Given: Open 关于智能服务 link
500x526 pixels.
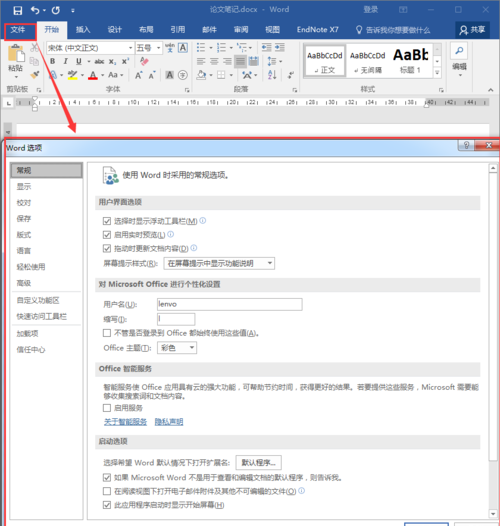Looking at the screenshot, I should click(x=125, y=422).
